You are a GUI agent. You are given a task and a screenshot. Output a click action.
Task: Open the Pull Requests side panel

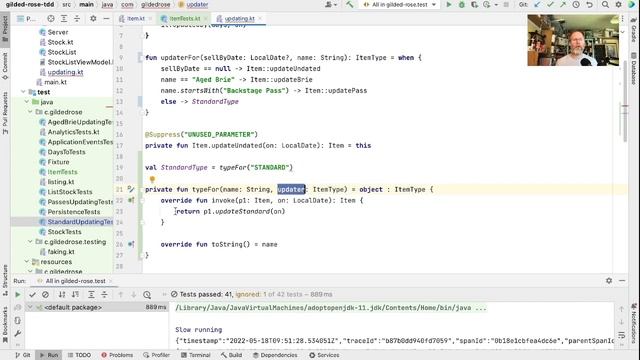coord(5,112)
